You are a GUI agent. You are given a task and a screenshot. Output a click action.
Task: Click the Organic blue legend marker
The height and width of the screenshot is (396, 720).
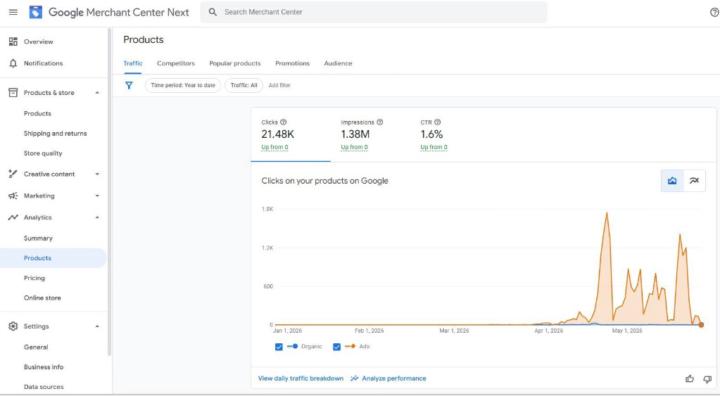click(x=292, y=346)
